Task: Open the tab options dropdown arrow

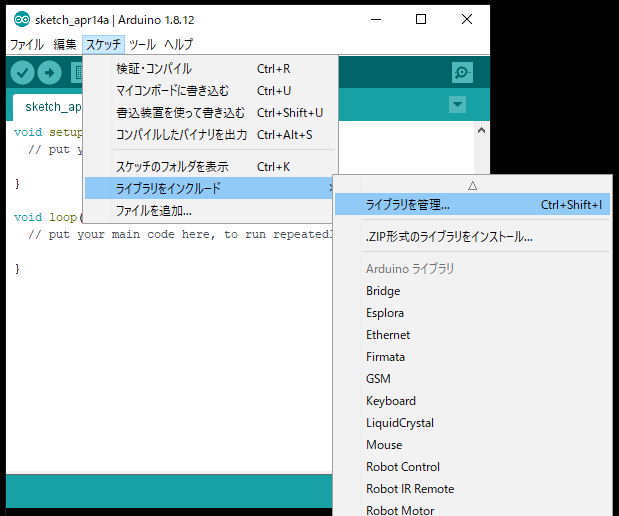Action: (458, 105)
